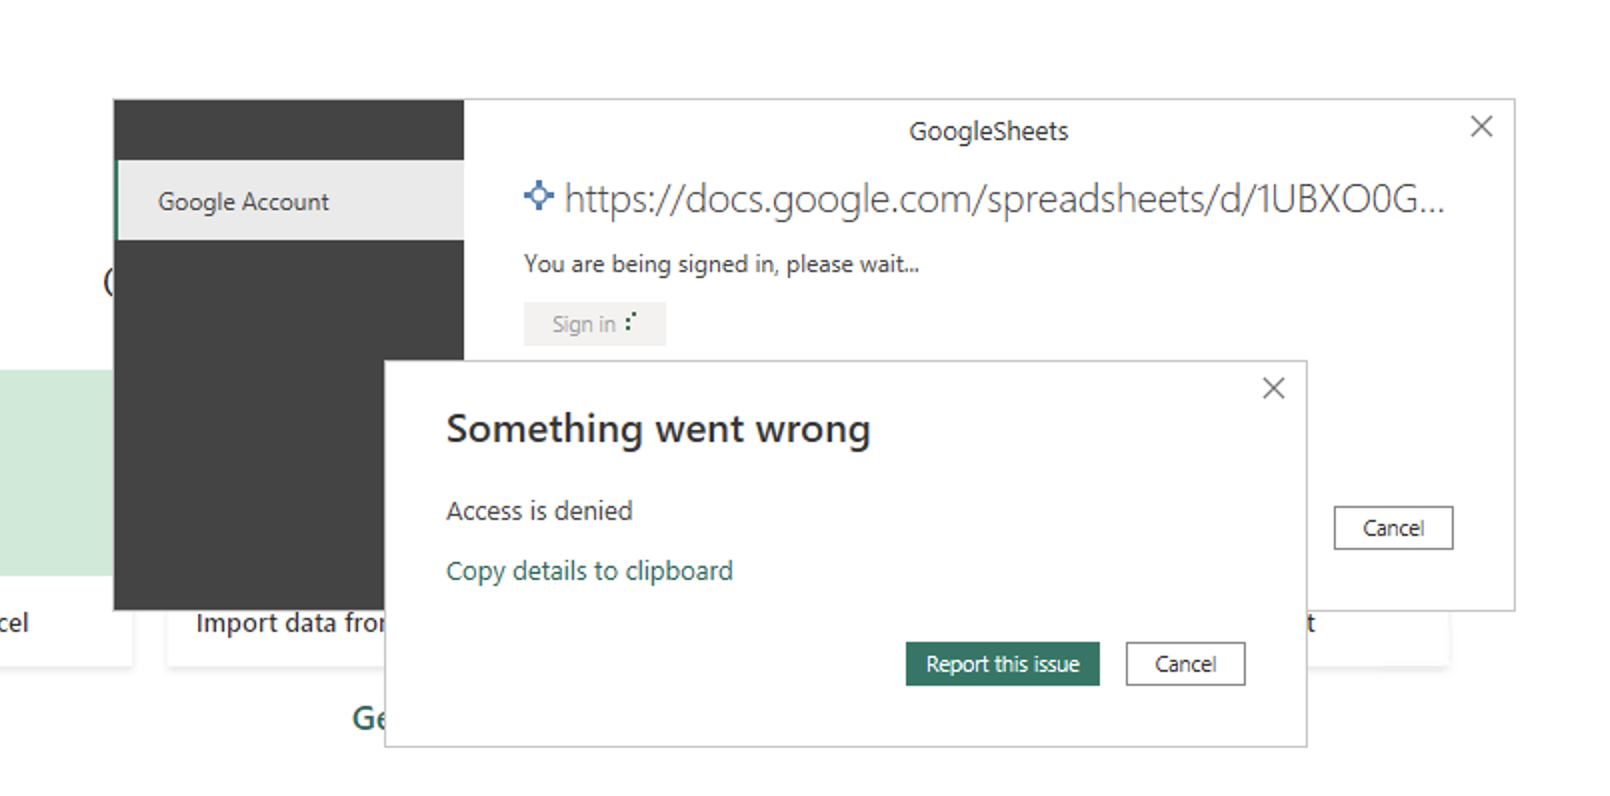Click the partially hidden green 'Ge' heading
The image size is (1610, 796).
[368, 718]
